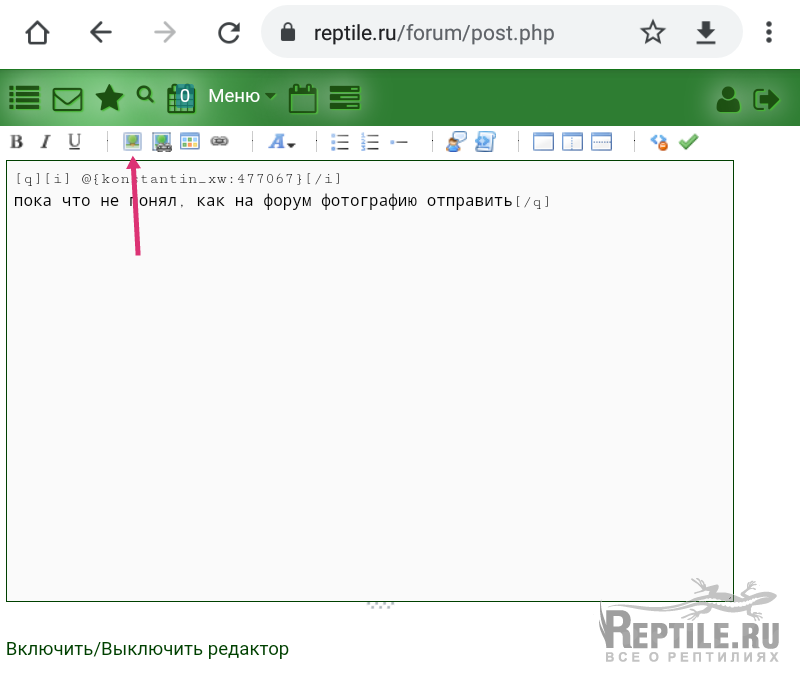The width and height of the screenshot is (800, 680).
Task: Open forum list icon in green header
Action: coord(24,97)
